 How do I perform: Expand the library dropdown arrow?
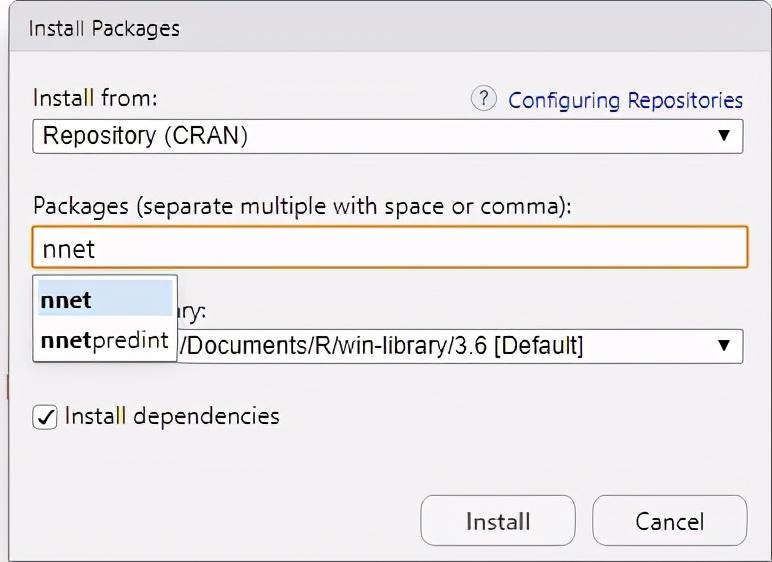pyautogui.click(x=724, y=347)
